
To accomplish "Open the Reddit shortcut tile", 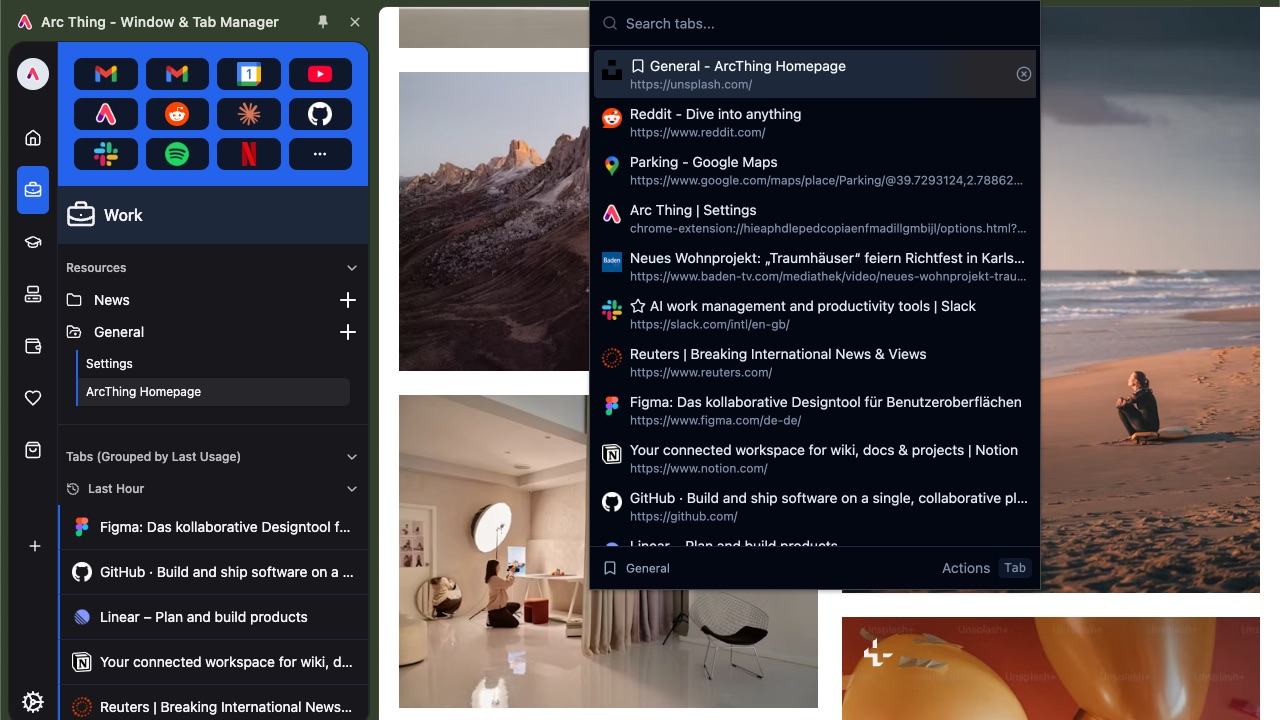I will (x=177, y=114).
